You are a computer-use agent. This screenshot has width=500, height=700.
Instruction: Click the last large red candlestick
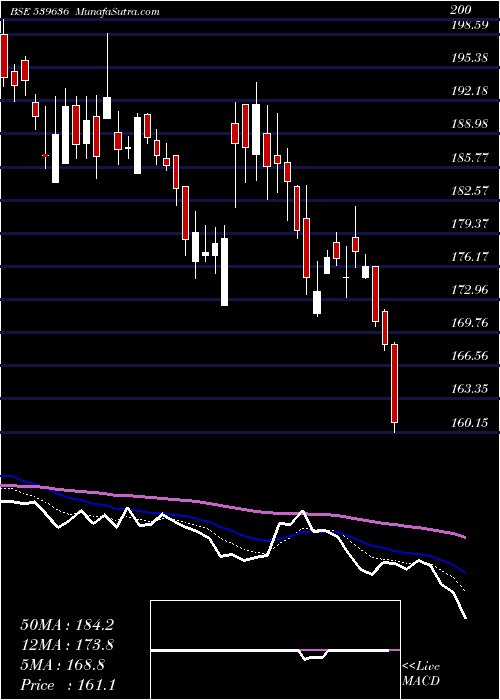coord(395,383)
